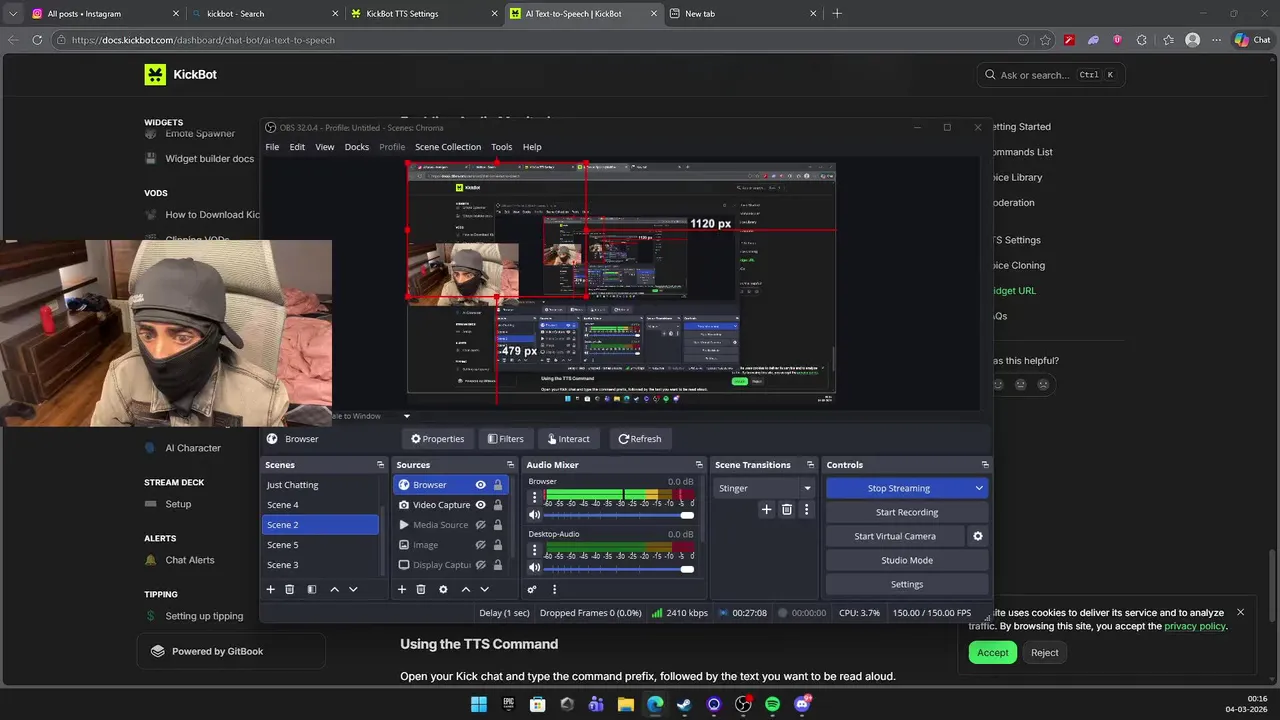1280x720 pixels.
Task: Remove scene transition with trash icon
Action: click(787, 509)
